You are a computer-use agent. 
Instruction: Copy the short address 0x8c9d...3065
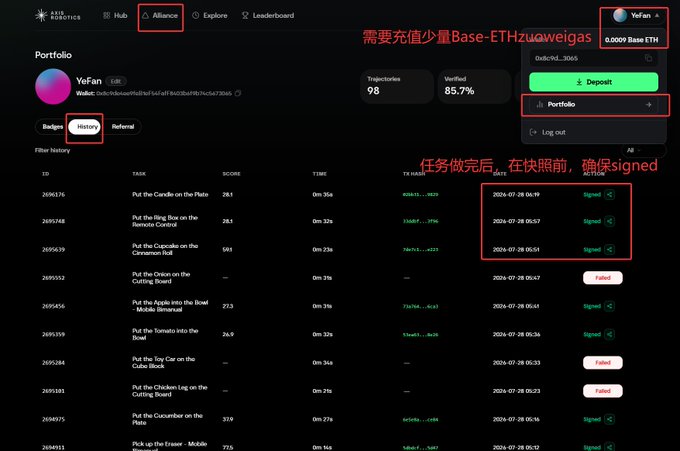(x=648, y=58)
